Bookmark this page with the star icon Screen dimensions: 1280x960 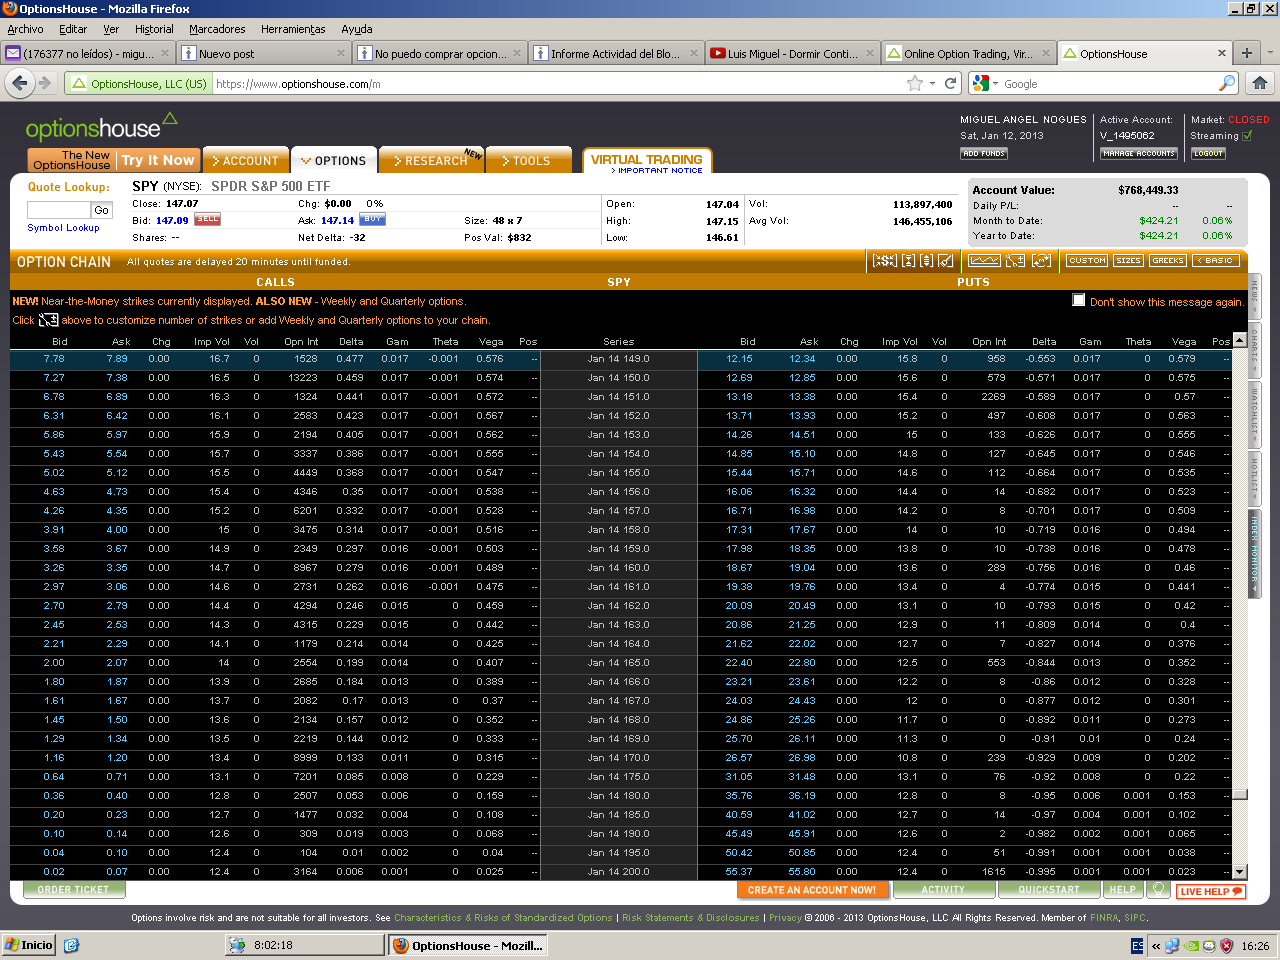click(914, 83)
